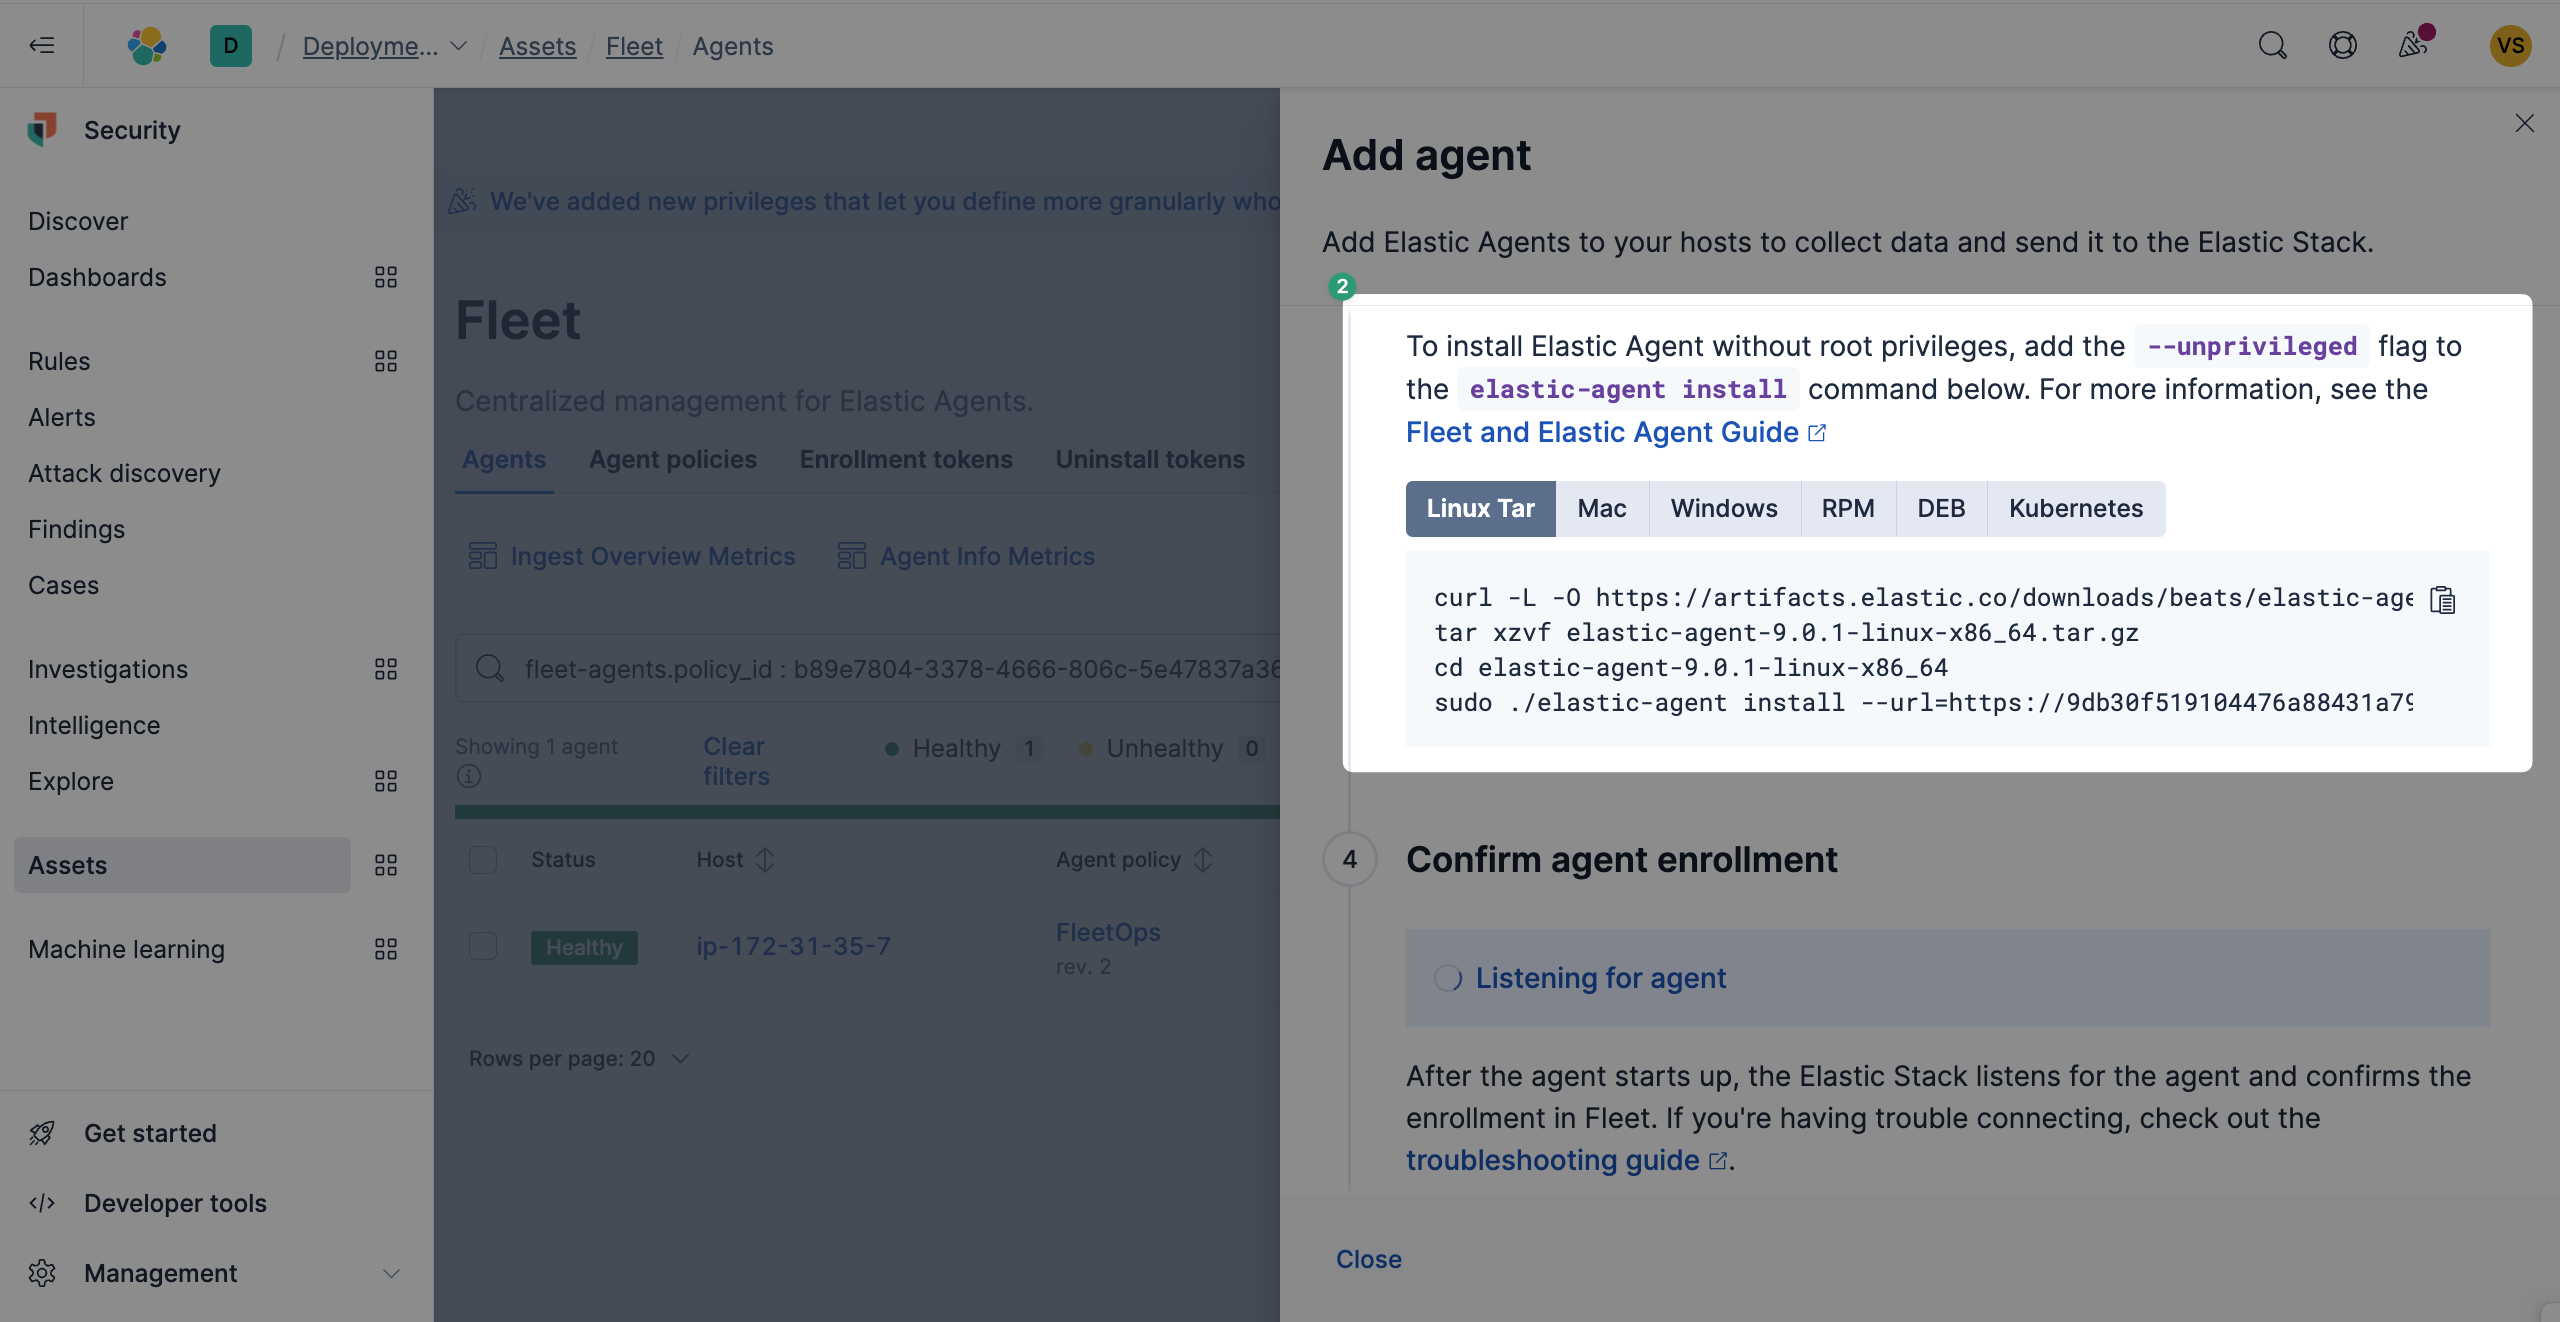2560x1322 pixels.
Task: Select the Linux Tar platform tab
Action: point(1480,508)
